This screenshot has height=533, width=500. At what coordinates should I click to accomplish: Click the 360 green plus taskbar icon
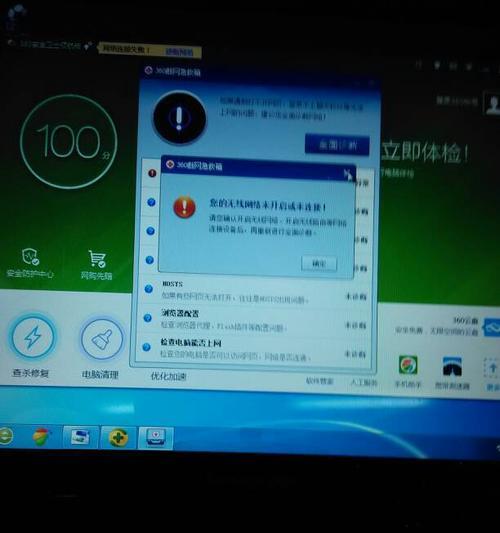118,437
